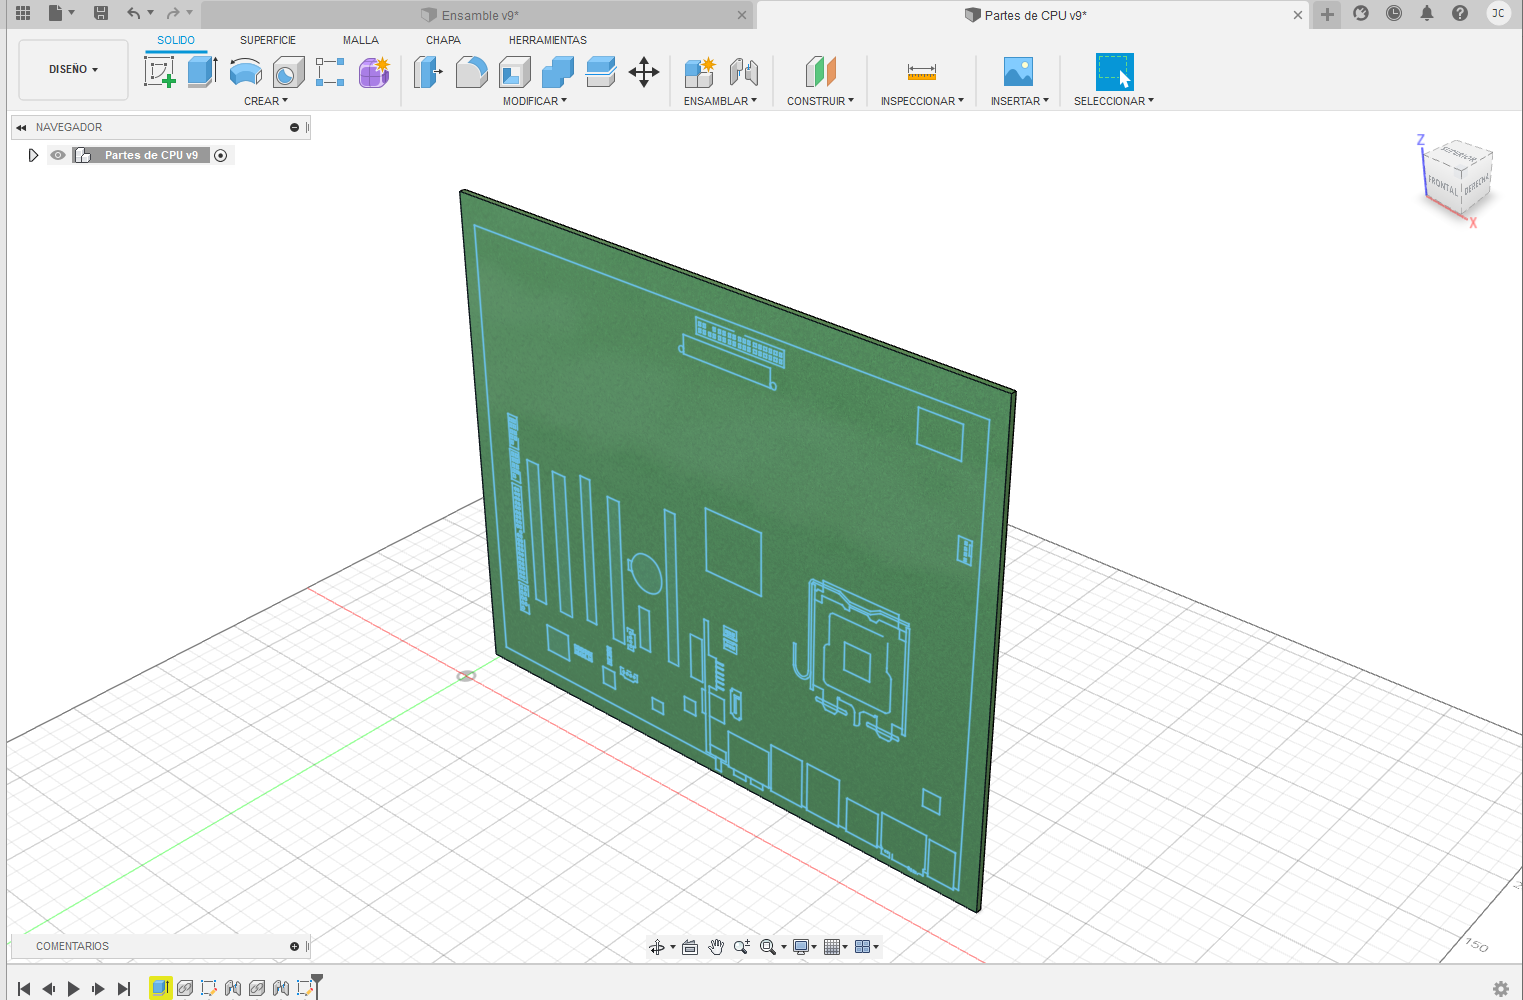The height and width of the screenshot is (1000, 1523).
Task: Select the Joint tool
Action: [x=744, y=72]
